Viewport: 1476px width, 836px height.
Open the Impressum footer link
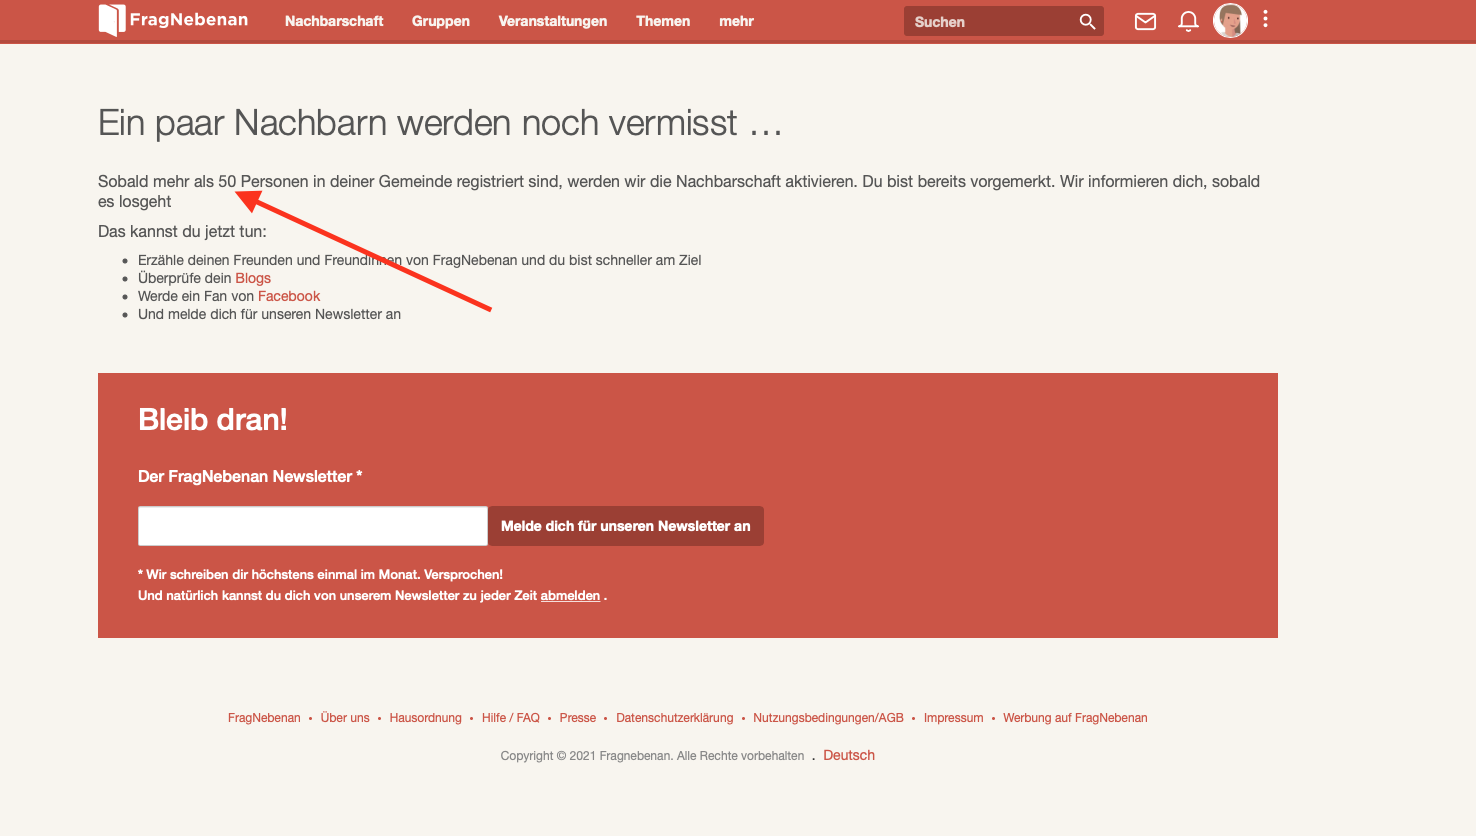[x=953, y=718]
